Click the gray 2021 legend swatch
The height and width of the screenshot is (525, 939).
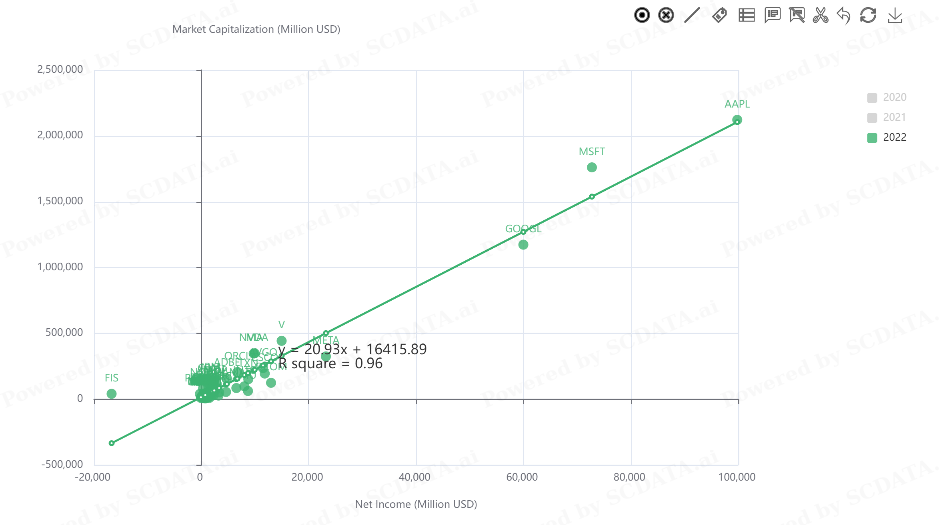pos(872,117)
